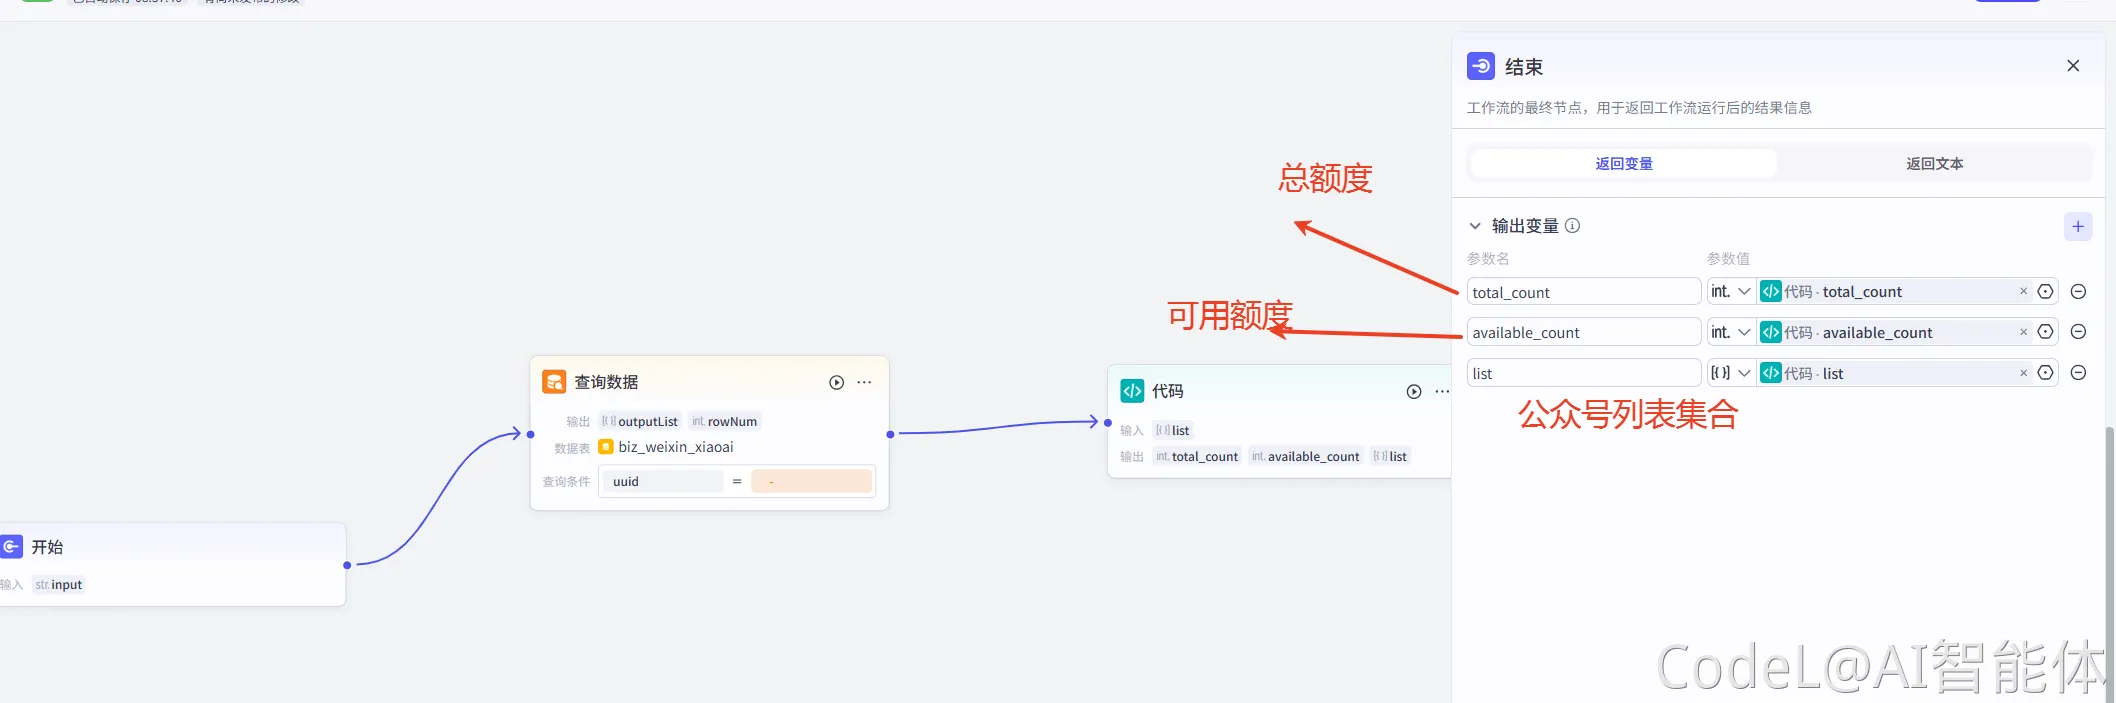This screenshot has height=703, width=2116.
Task: Run the 查询数据 node test play icon
Action: (x=836, y=382)
